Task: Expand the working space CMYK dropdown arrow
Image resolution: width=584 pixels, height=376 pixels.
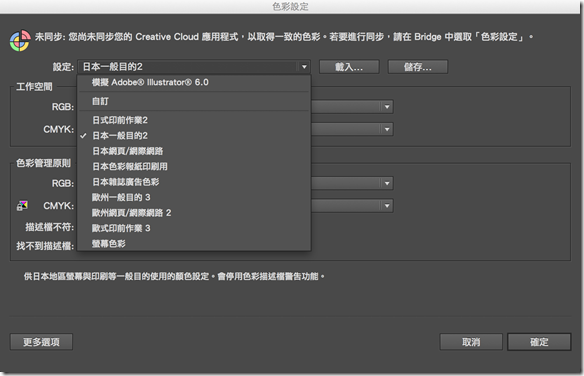Action: click(387, 130)
